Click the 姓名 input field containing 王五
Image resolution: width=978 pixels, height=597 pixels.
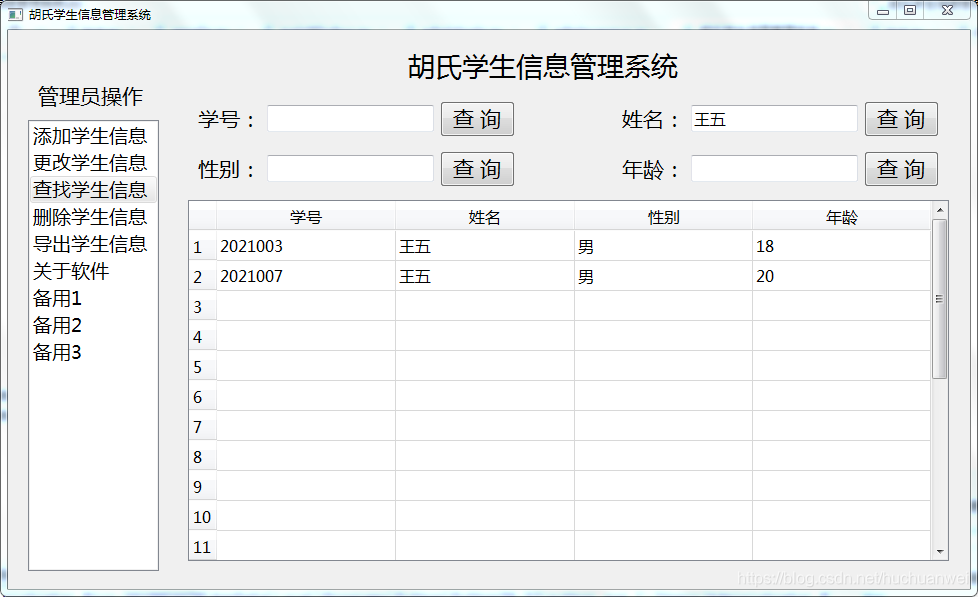[774, 119]
